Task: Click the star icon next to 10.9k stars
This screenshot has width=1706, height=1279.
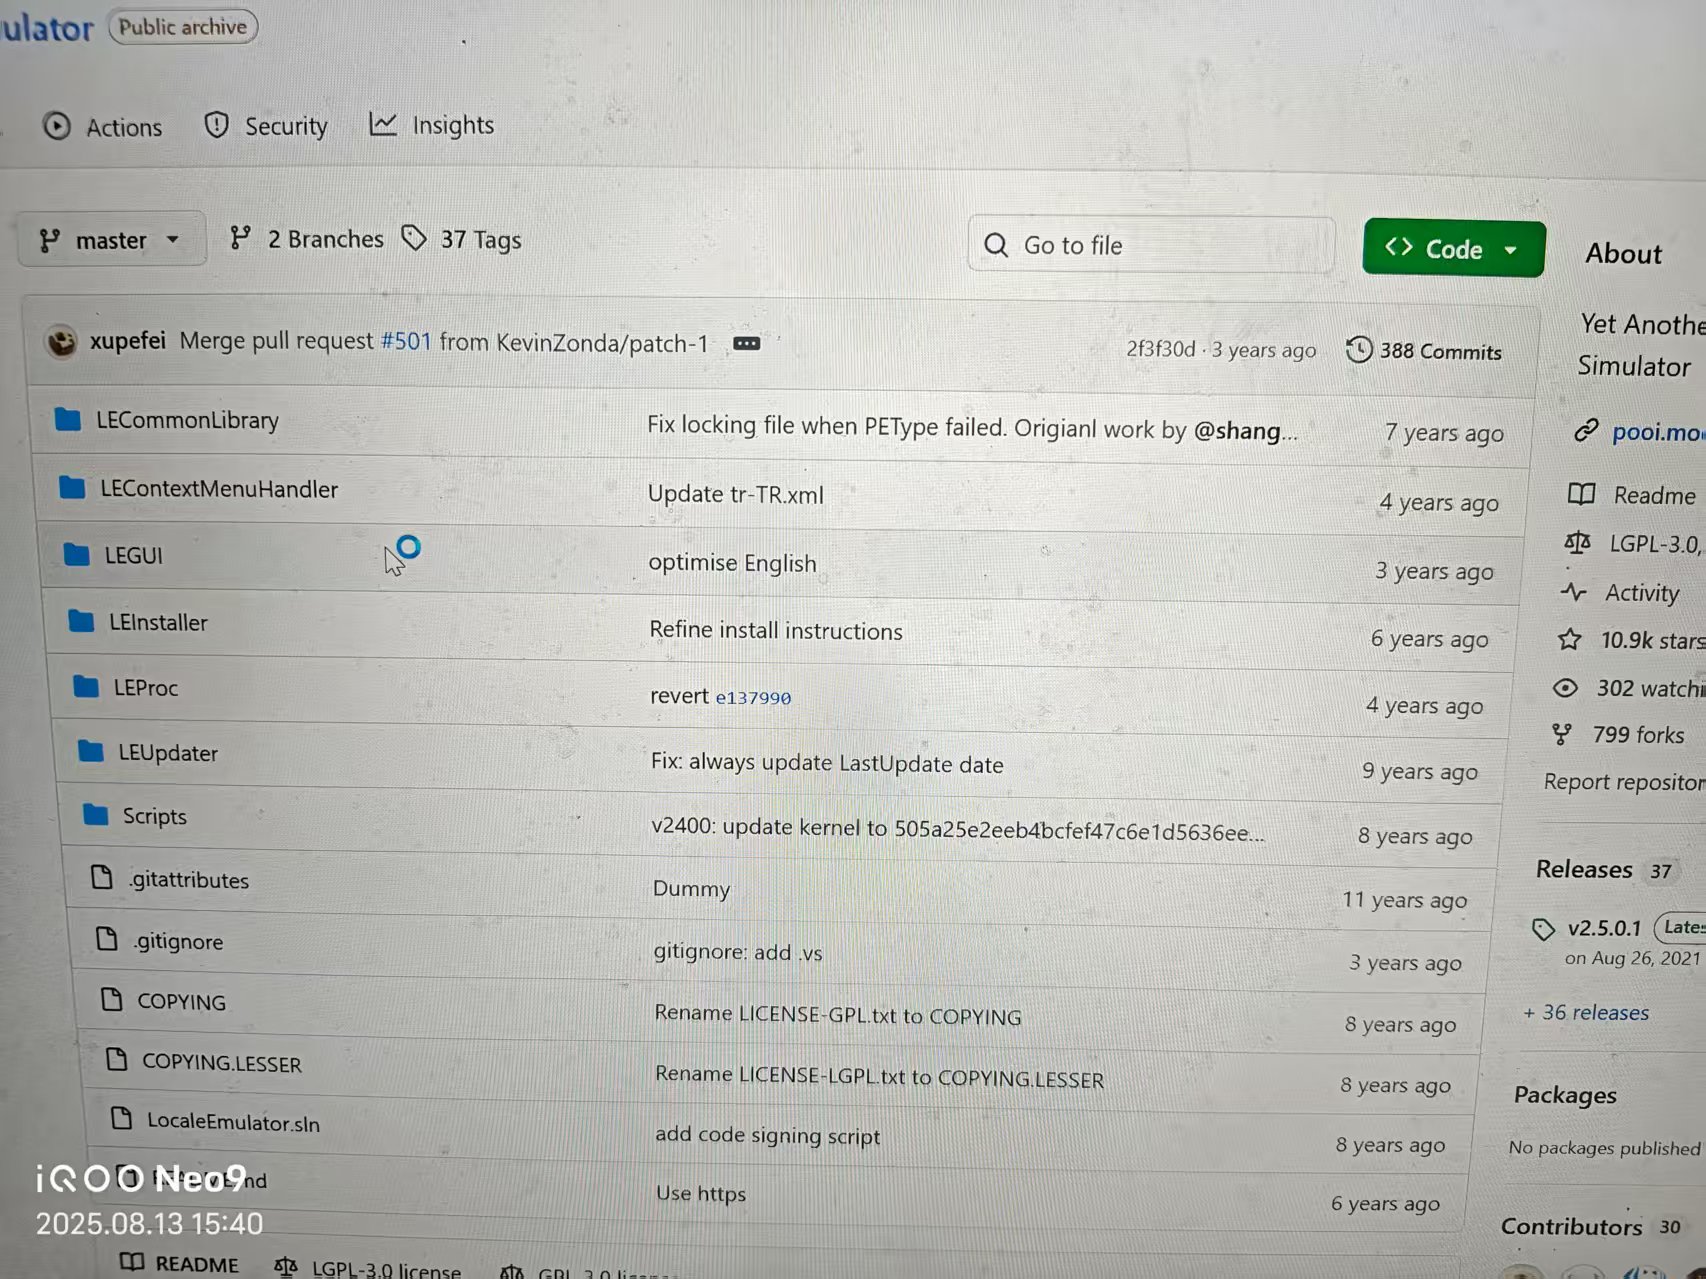Action: click(x=1570, y=639)
